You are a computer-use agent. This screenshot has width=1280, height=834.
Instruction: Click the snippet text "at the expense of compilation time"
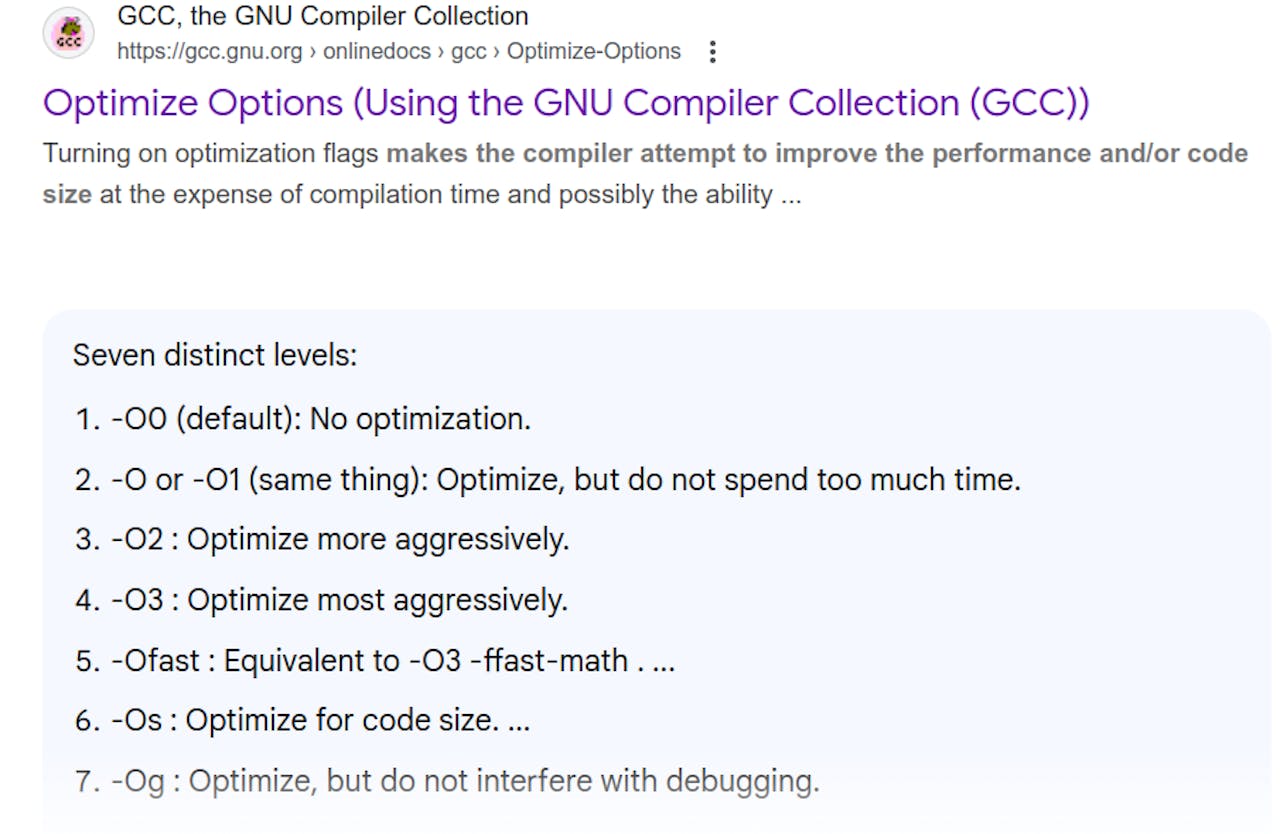point(300,194)
